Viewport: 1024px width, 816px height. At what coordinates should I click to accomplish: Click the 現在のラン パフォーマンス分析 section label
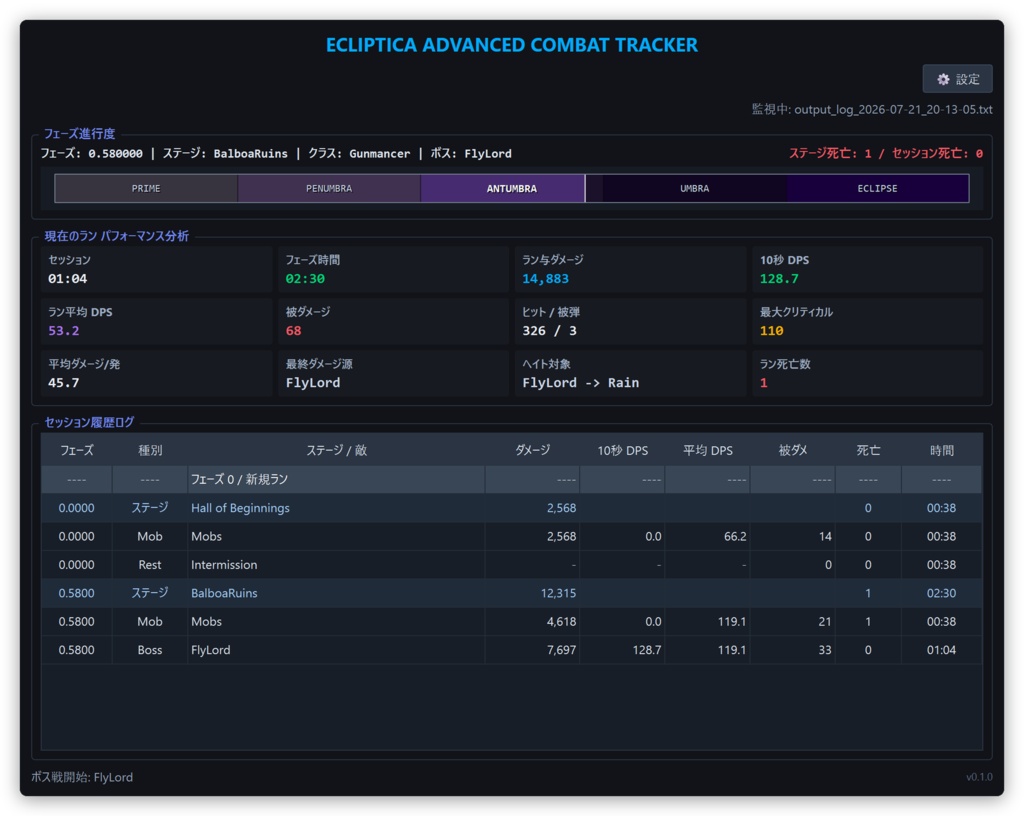click(116, 236)
